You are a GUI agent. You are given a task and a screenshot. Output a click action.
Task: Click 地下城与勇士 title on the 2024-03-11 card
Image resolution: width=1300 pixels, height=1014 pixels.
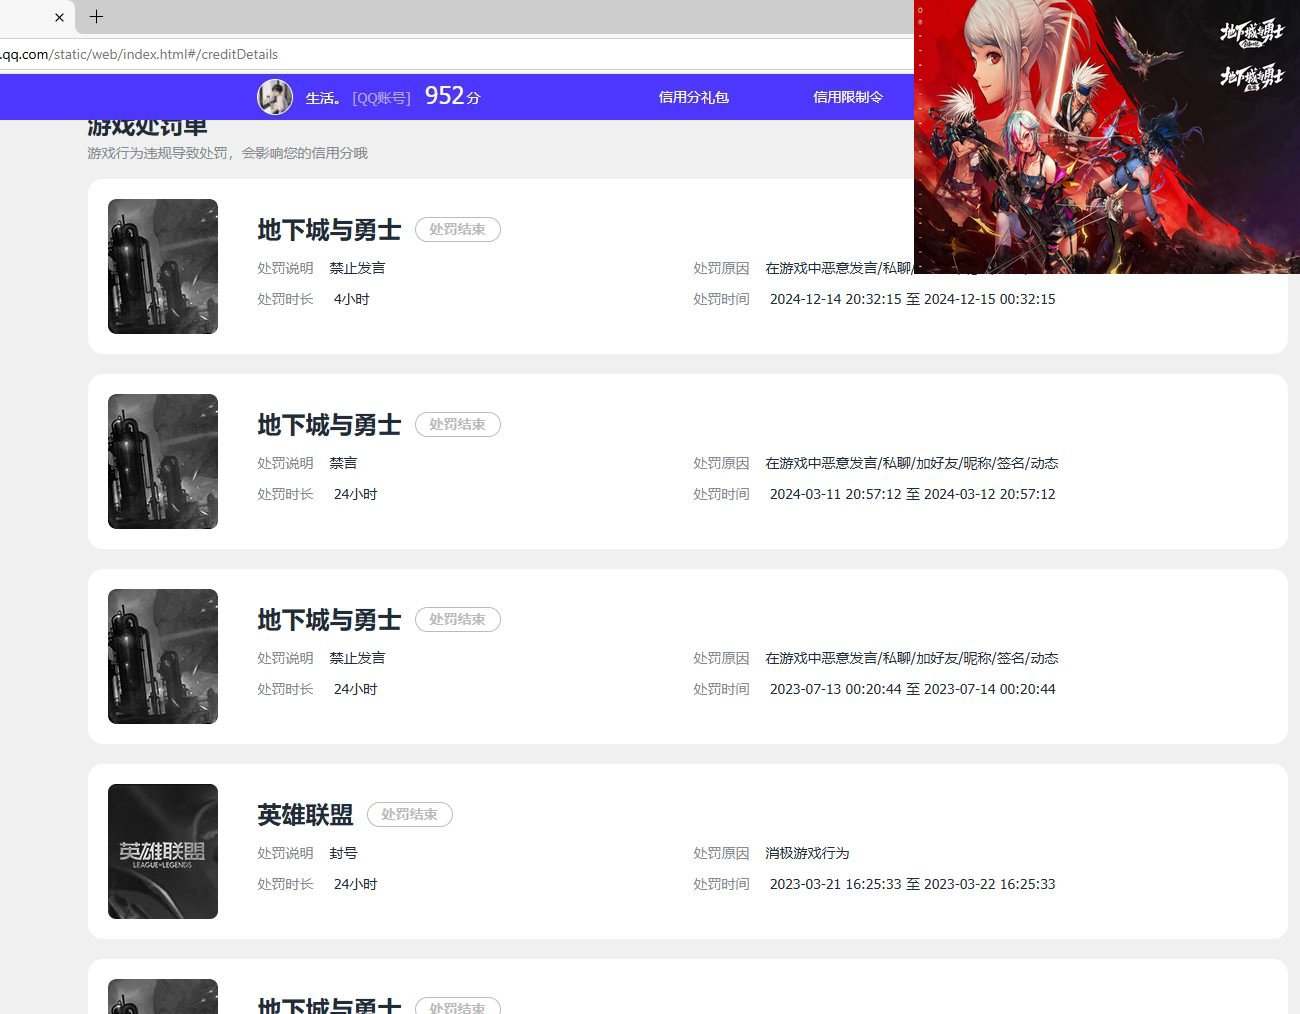pos(329,425)
